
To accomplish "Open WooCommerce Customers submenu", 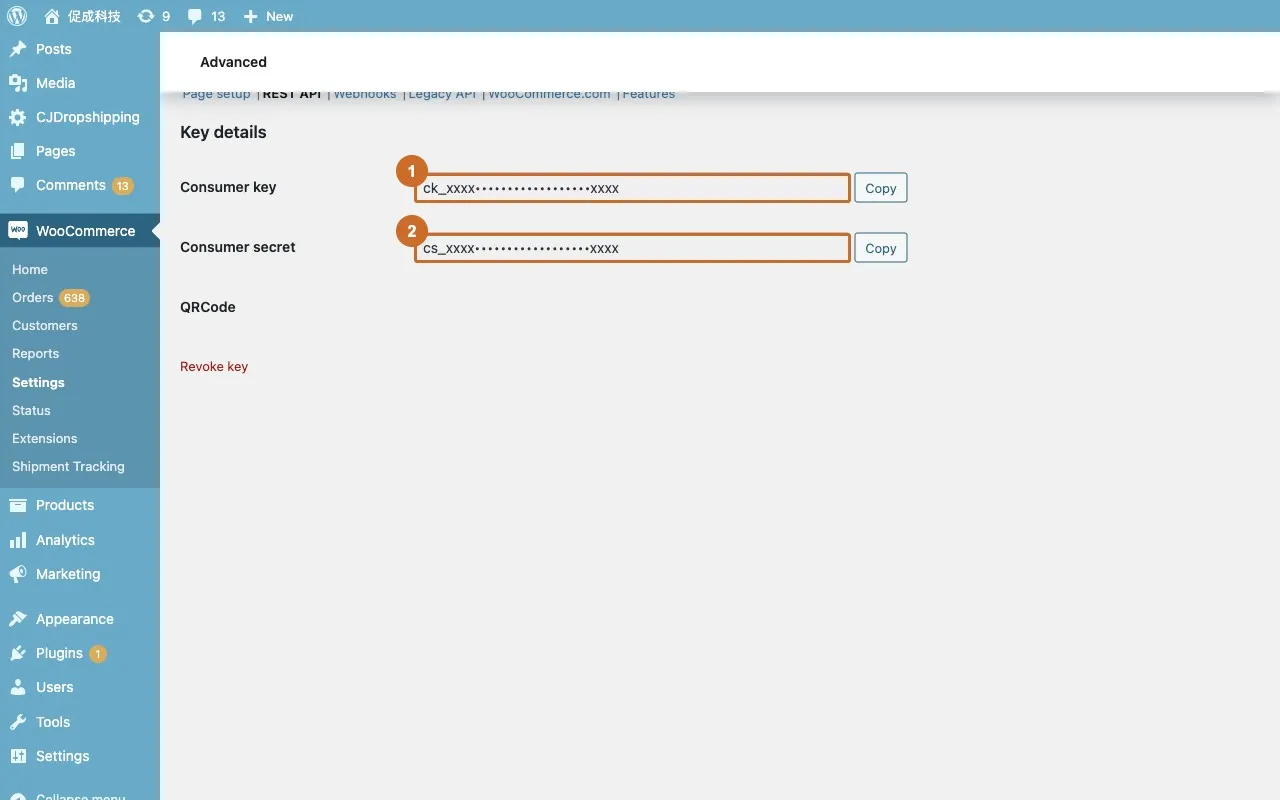I will tap(45, 325).
